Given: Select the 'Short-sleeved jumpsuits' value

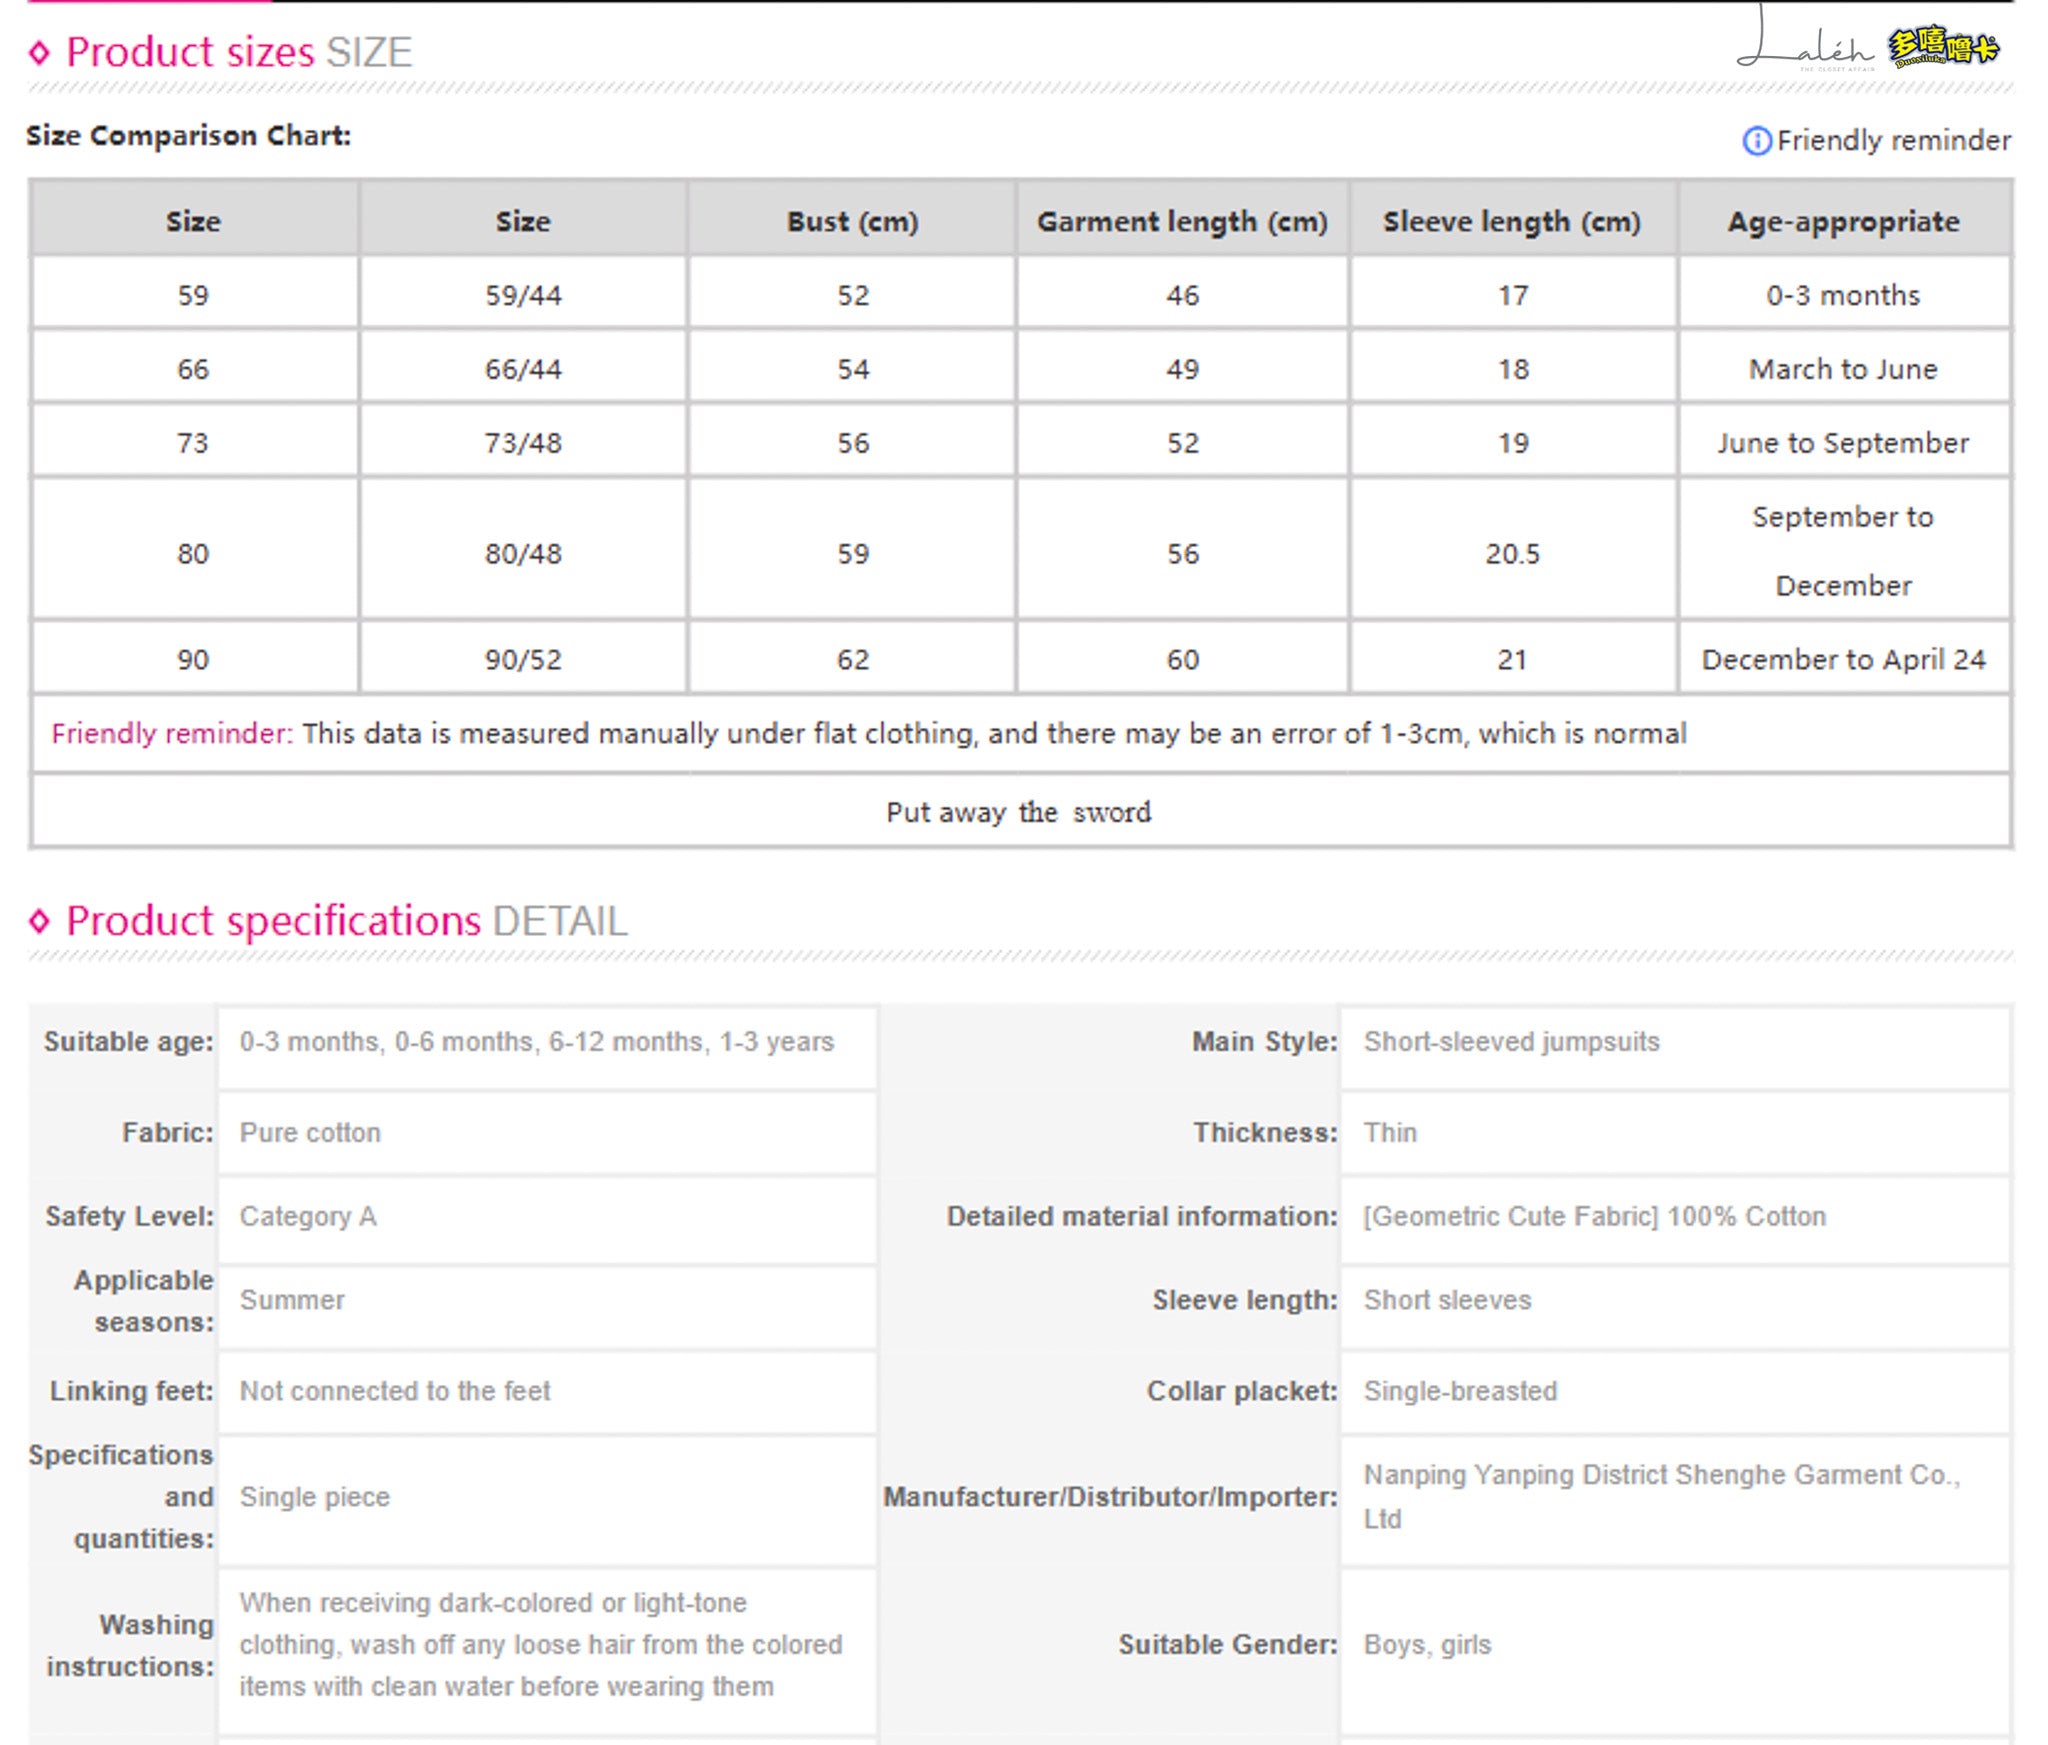Looking at the screenshot, I should 1511,1042.
